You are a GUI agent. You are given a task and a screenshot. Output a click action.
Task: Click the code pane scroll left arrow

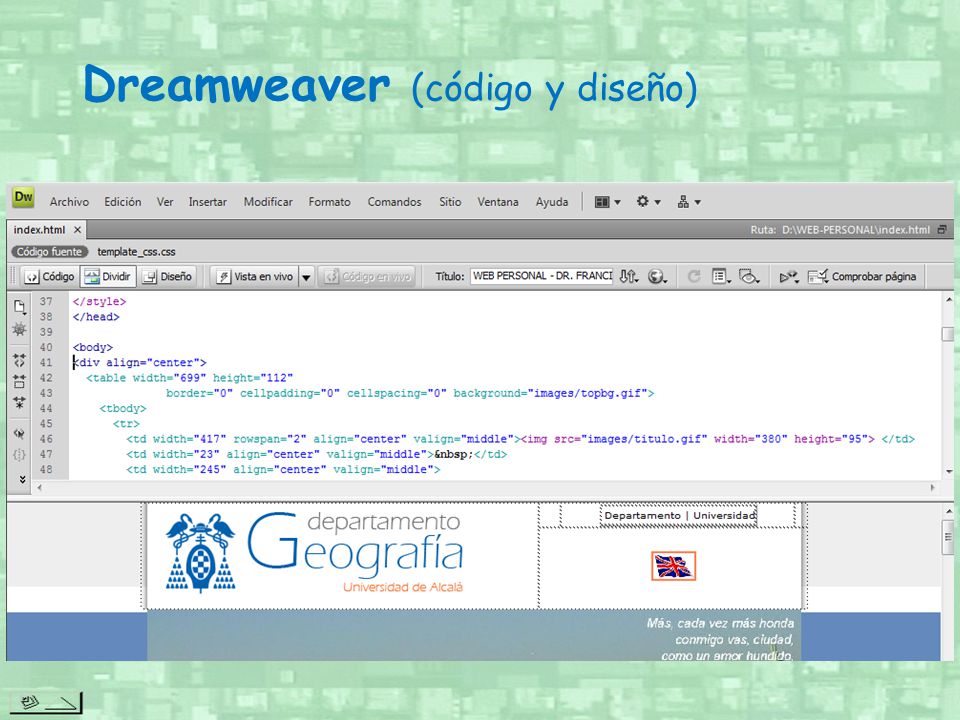[40, 487]
